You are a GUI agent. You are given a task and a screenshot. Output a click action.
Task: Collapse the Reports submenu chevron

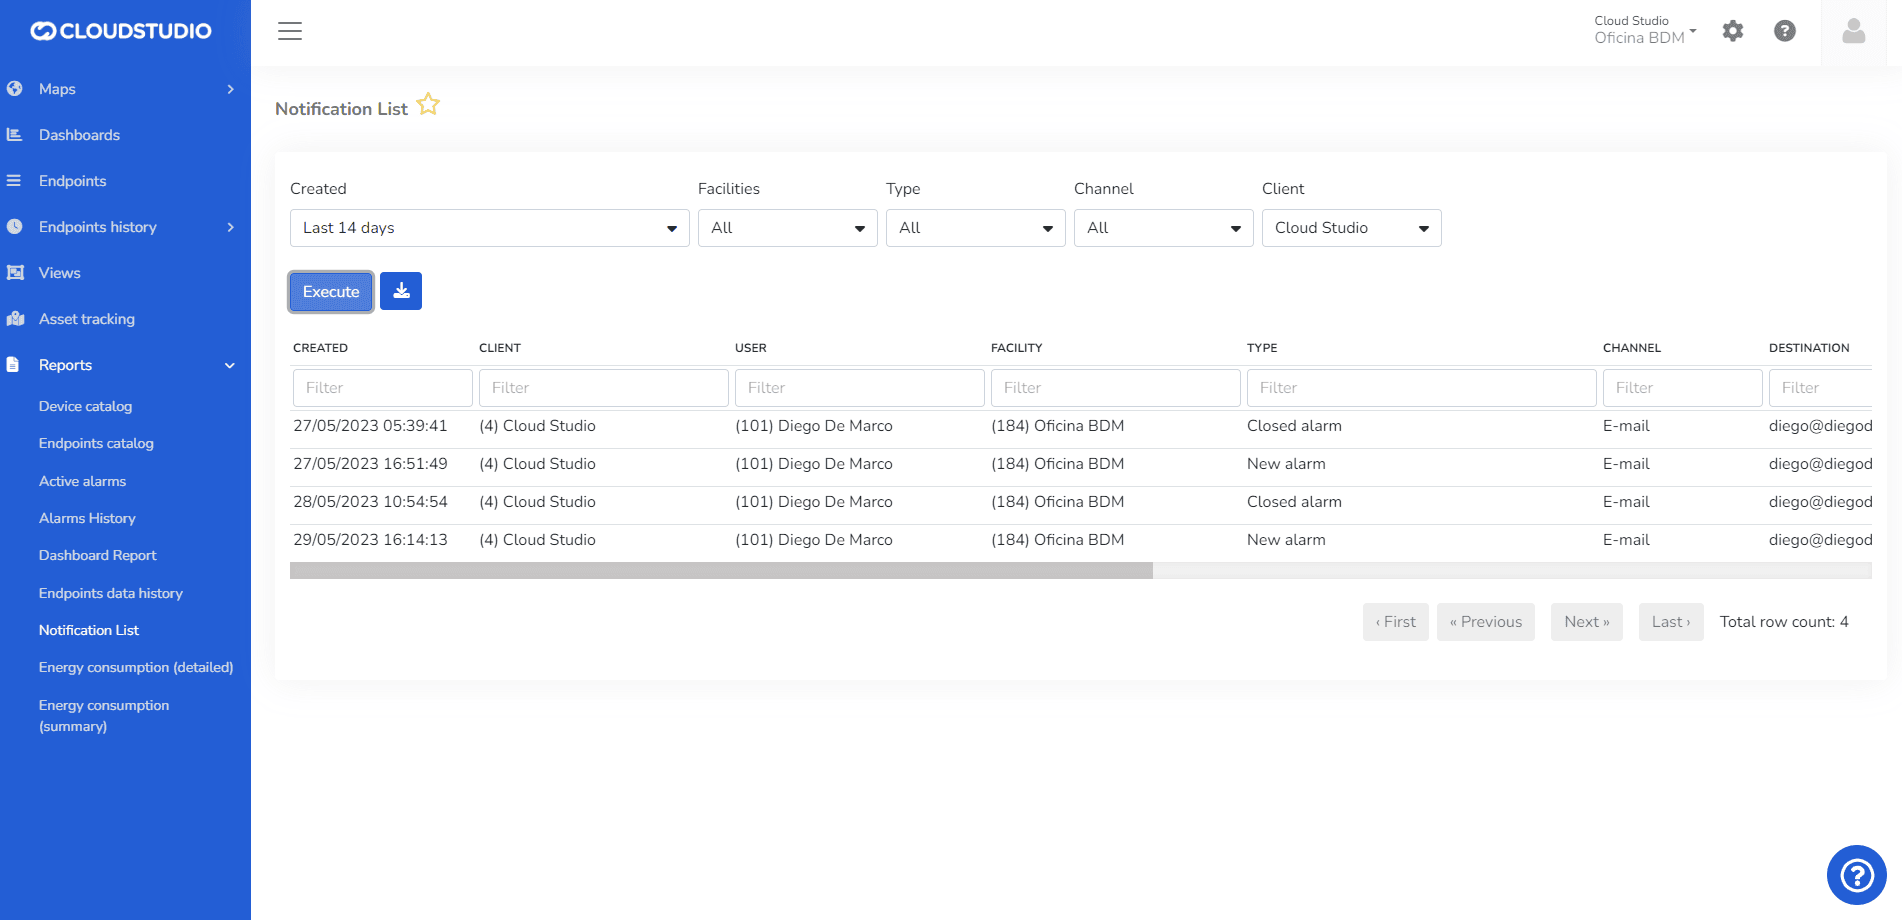coord(230,365)
